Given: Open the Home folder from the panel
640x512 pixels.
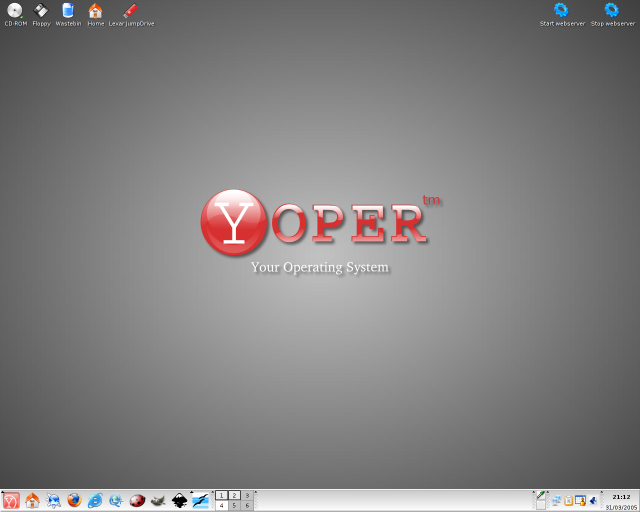Looking at the screenshot, I should pos(32,501).
